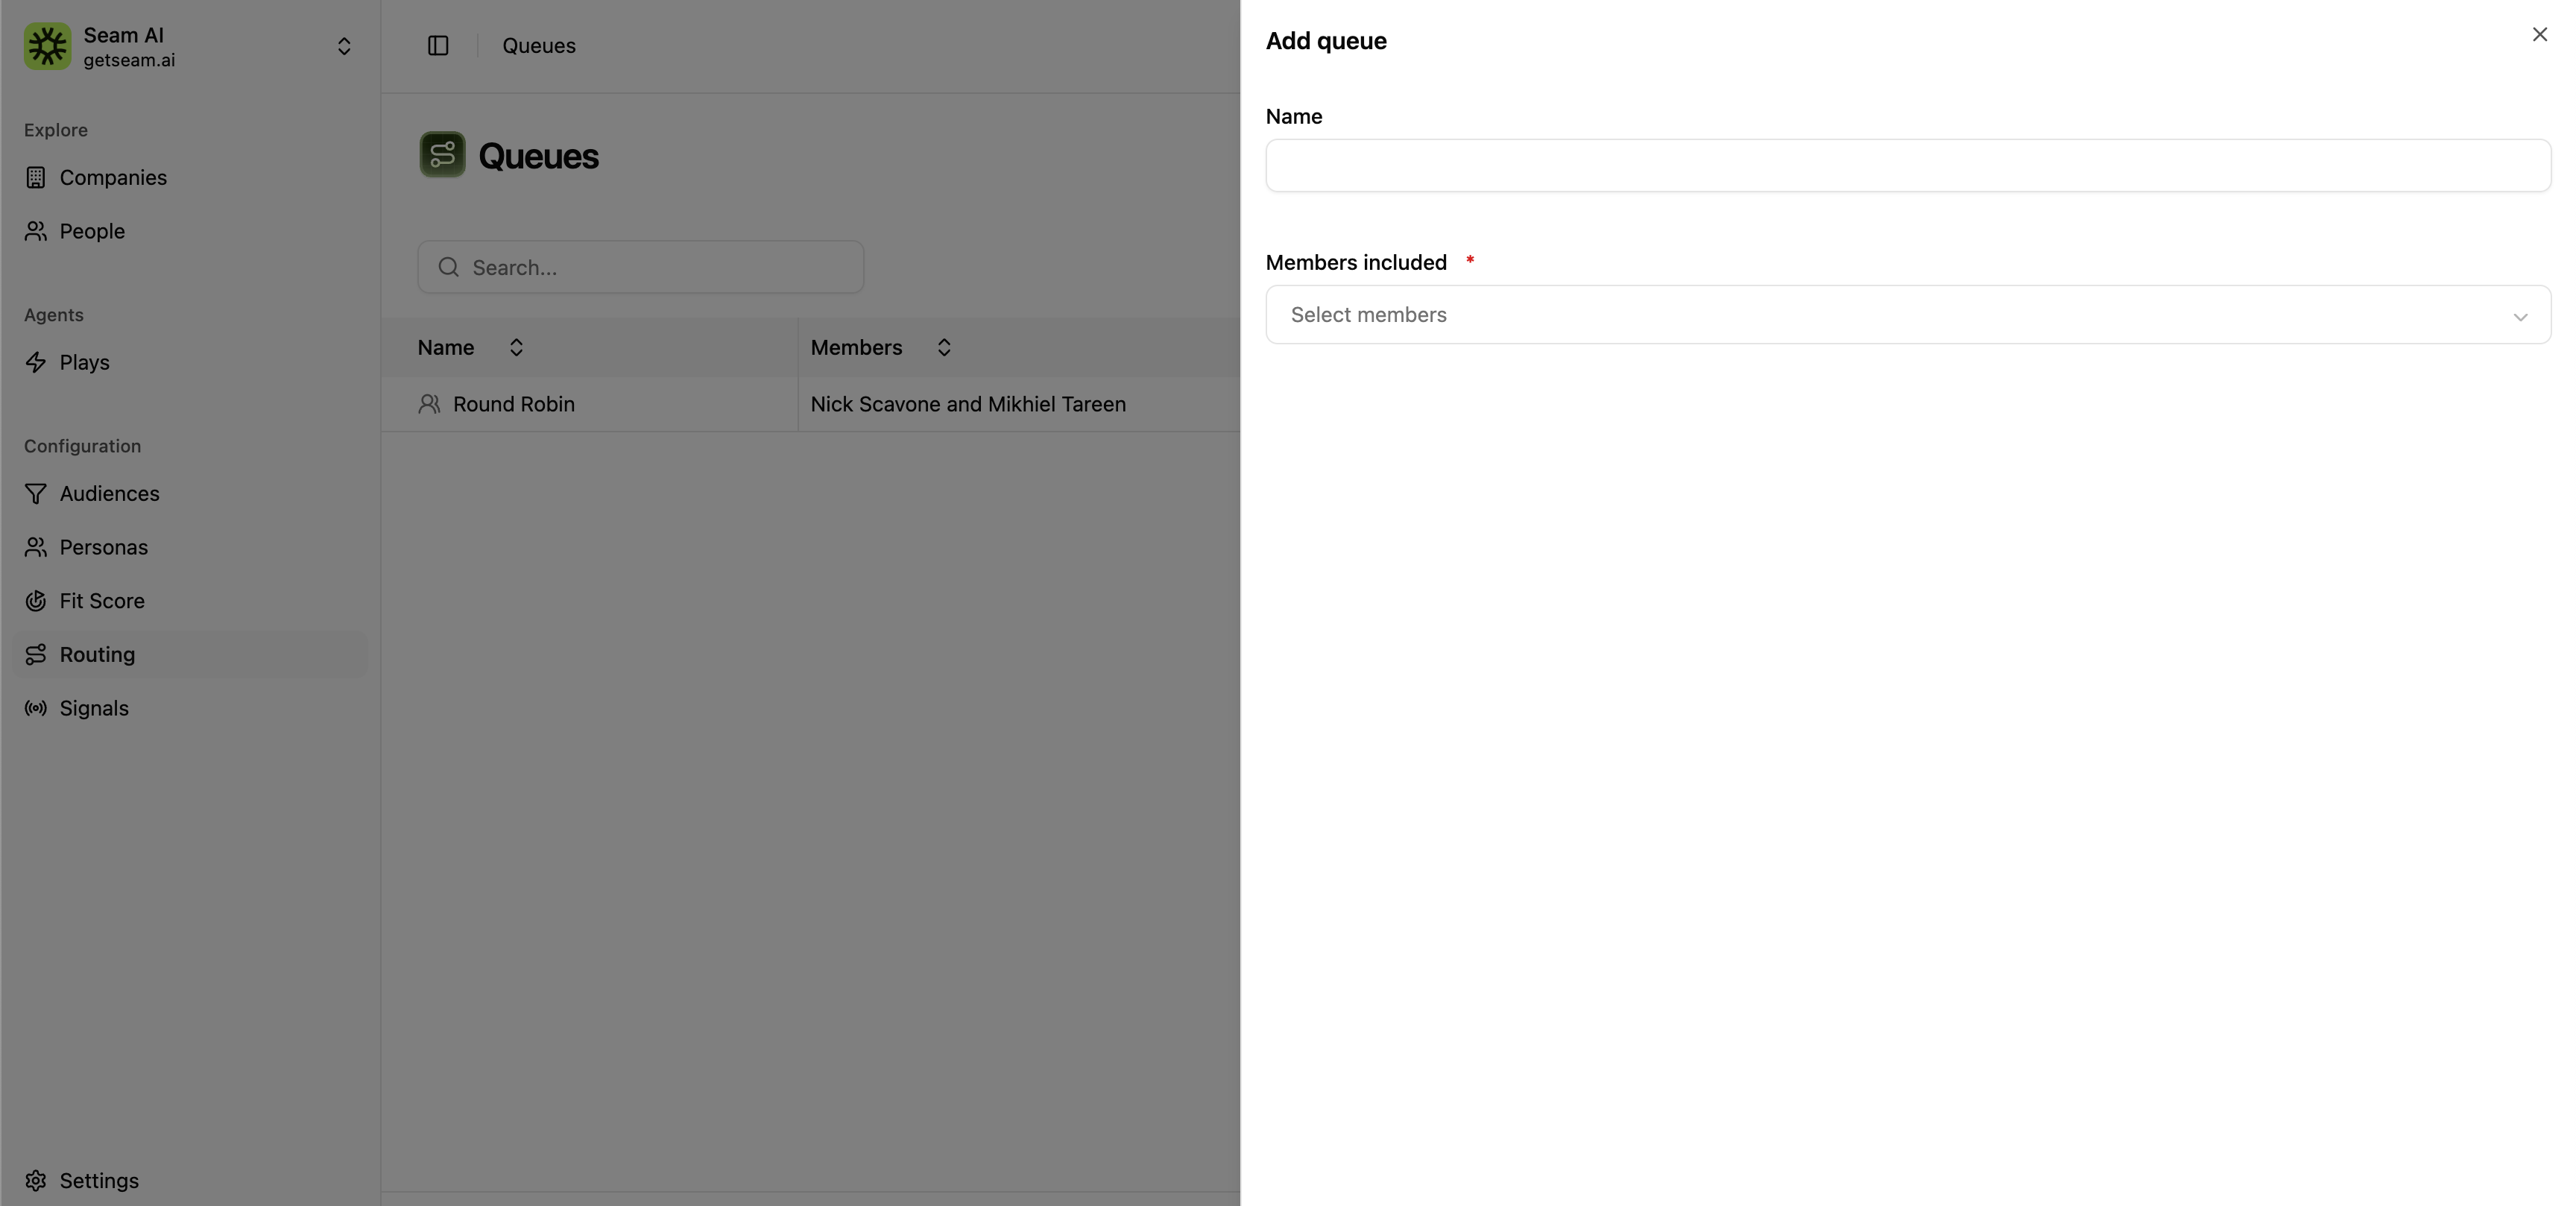Click the Members column sort control

(942, 347)
